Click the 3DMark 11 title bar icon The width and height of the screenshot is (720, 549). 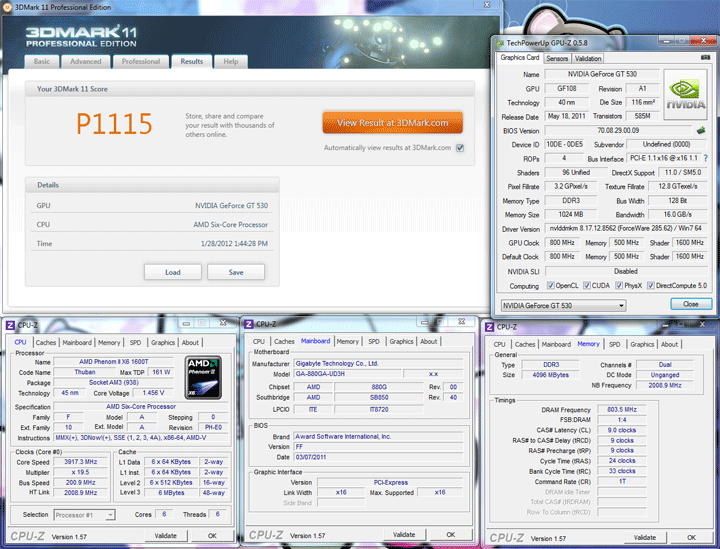coord(7,7)
